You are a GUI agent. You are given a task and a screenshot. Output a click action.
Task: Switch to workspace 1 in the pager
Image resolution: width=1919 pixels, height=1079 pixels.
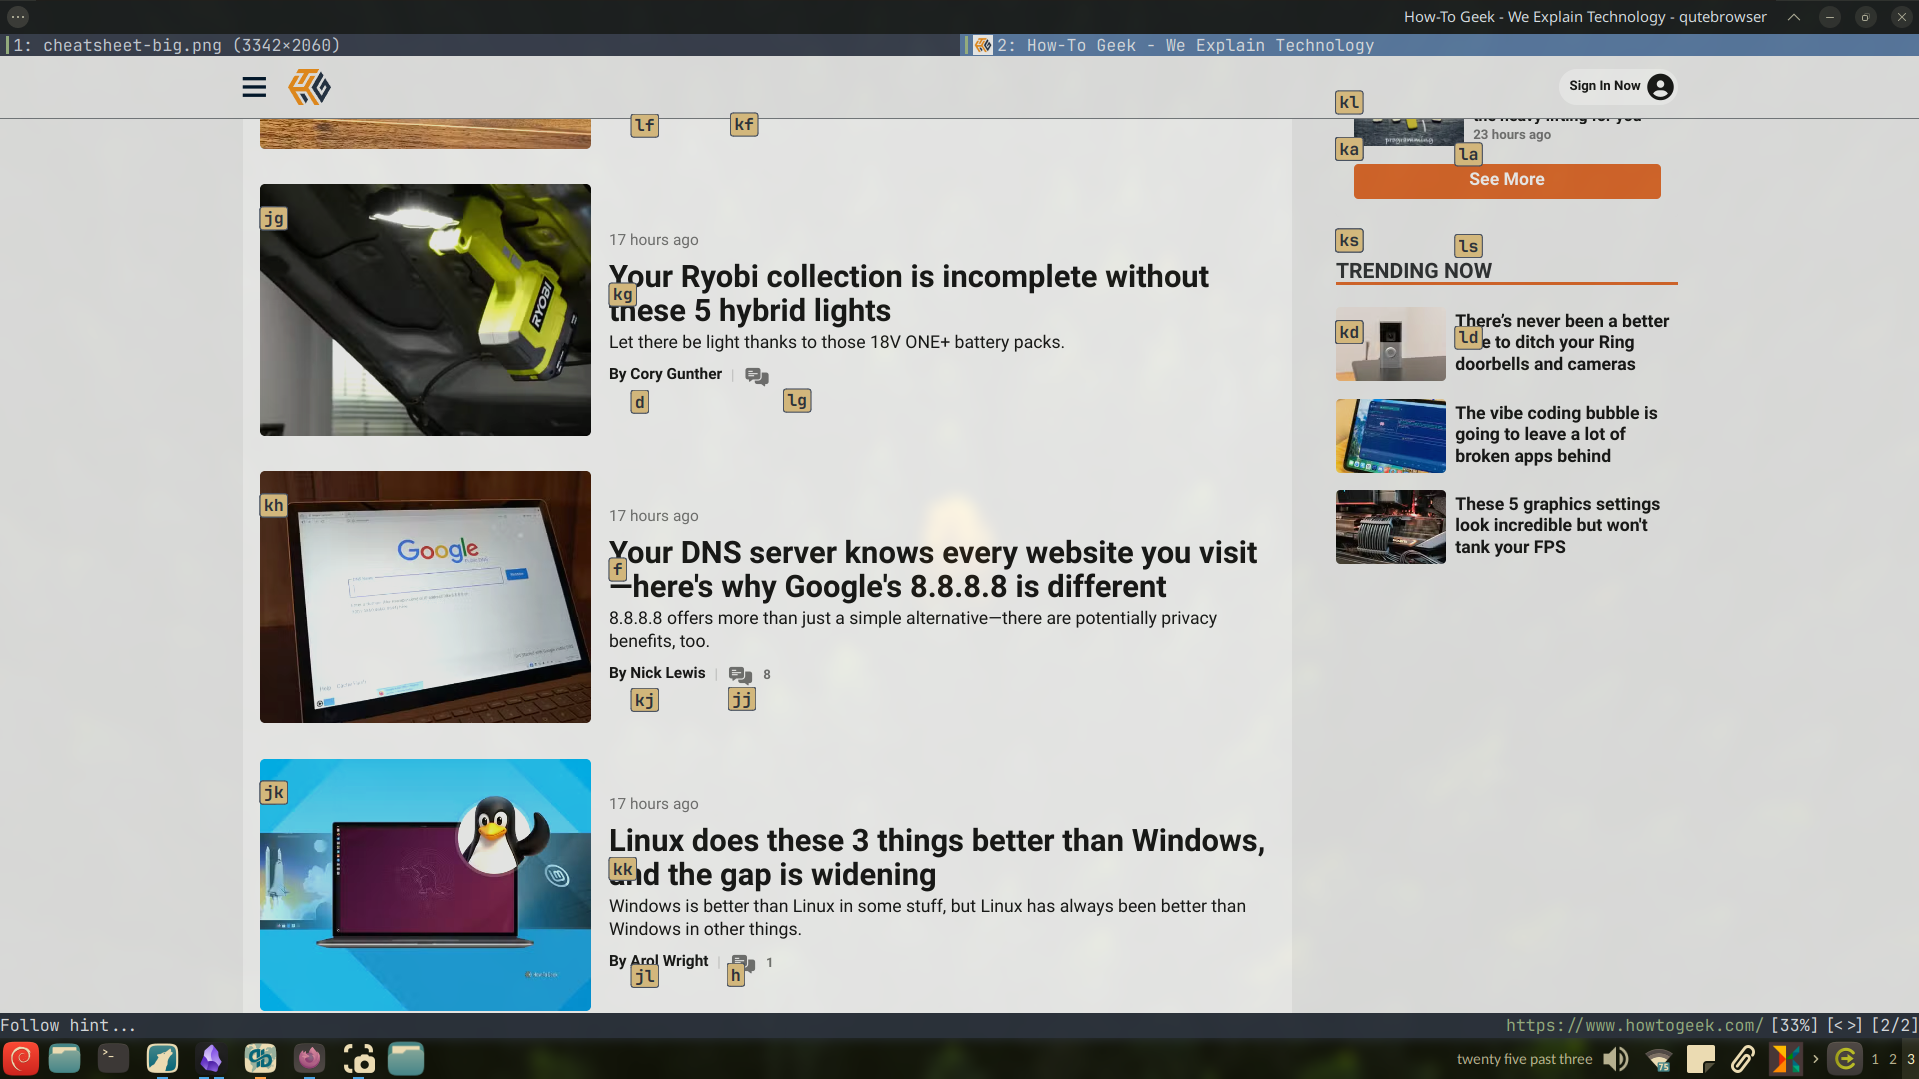1875,1059
